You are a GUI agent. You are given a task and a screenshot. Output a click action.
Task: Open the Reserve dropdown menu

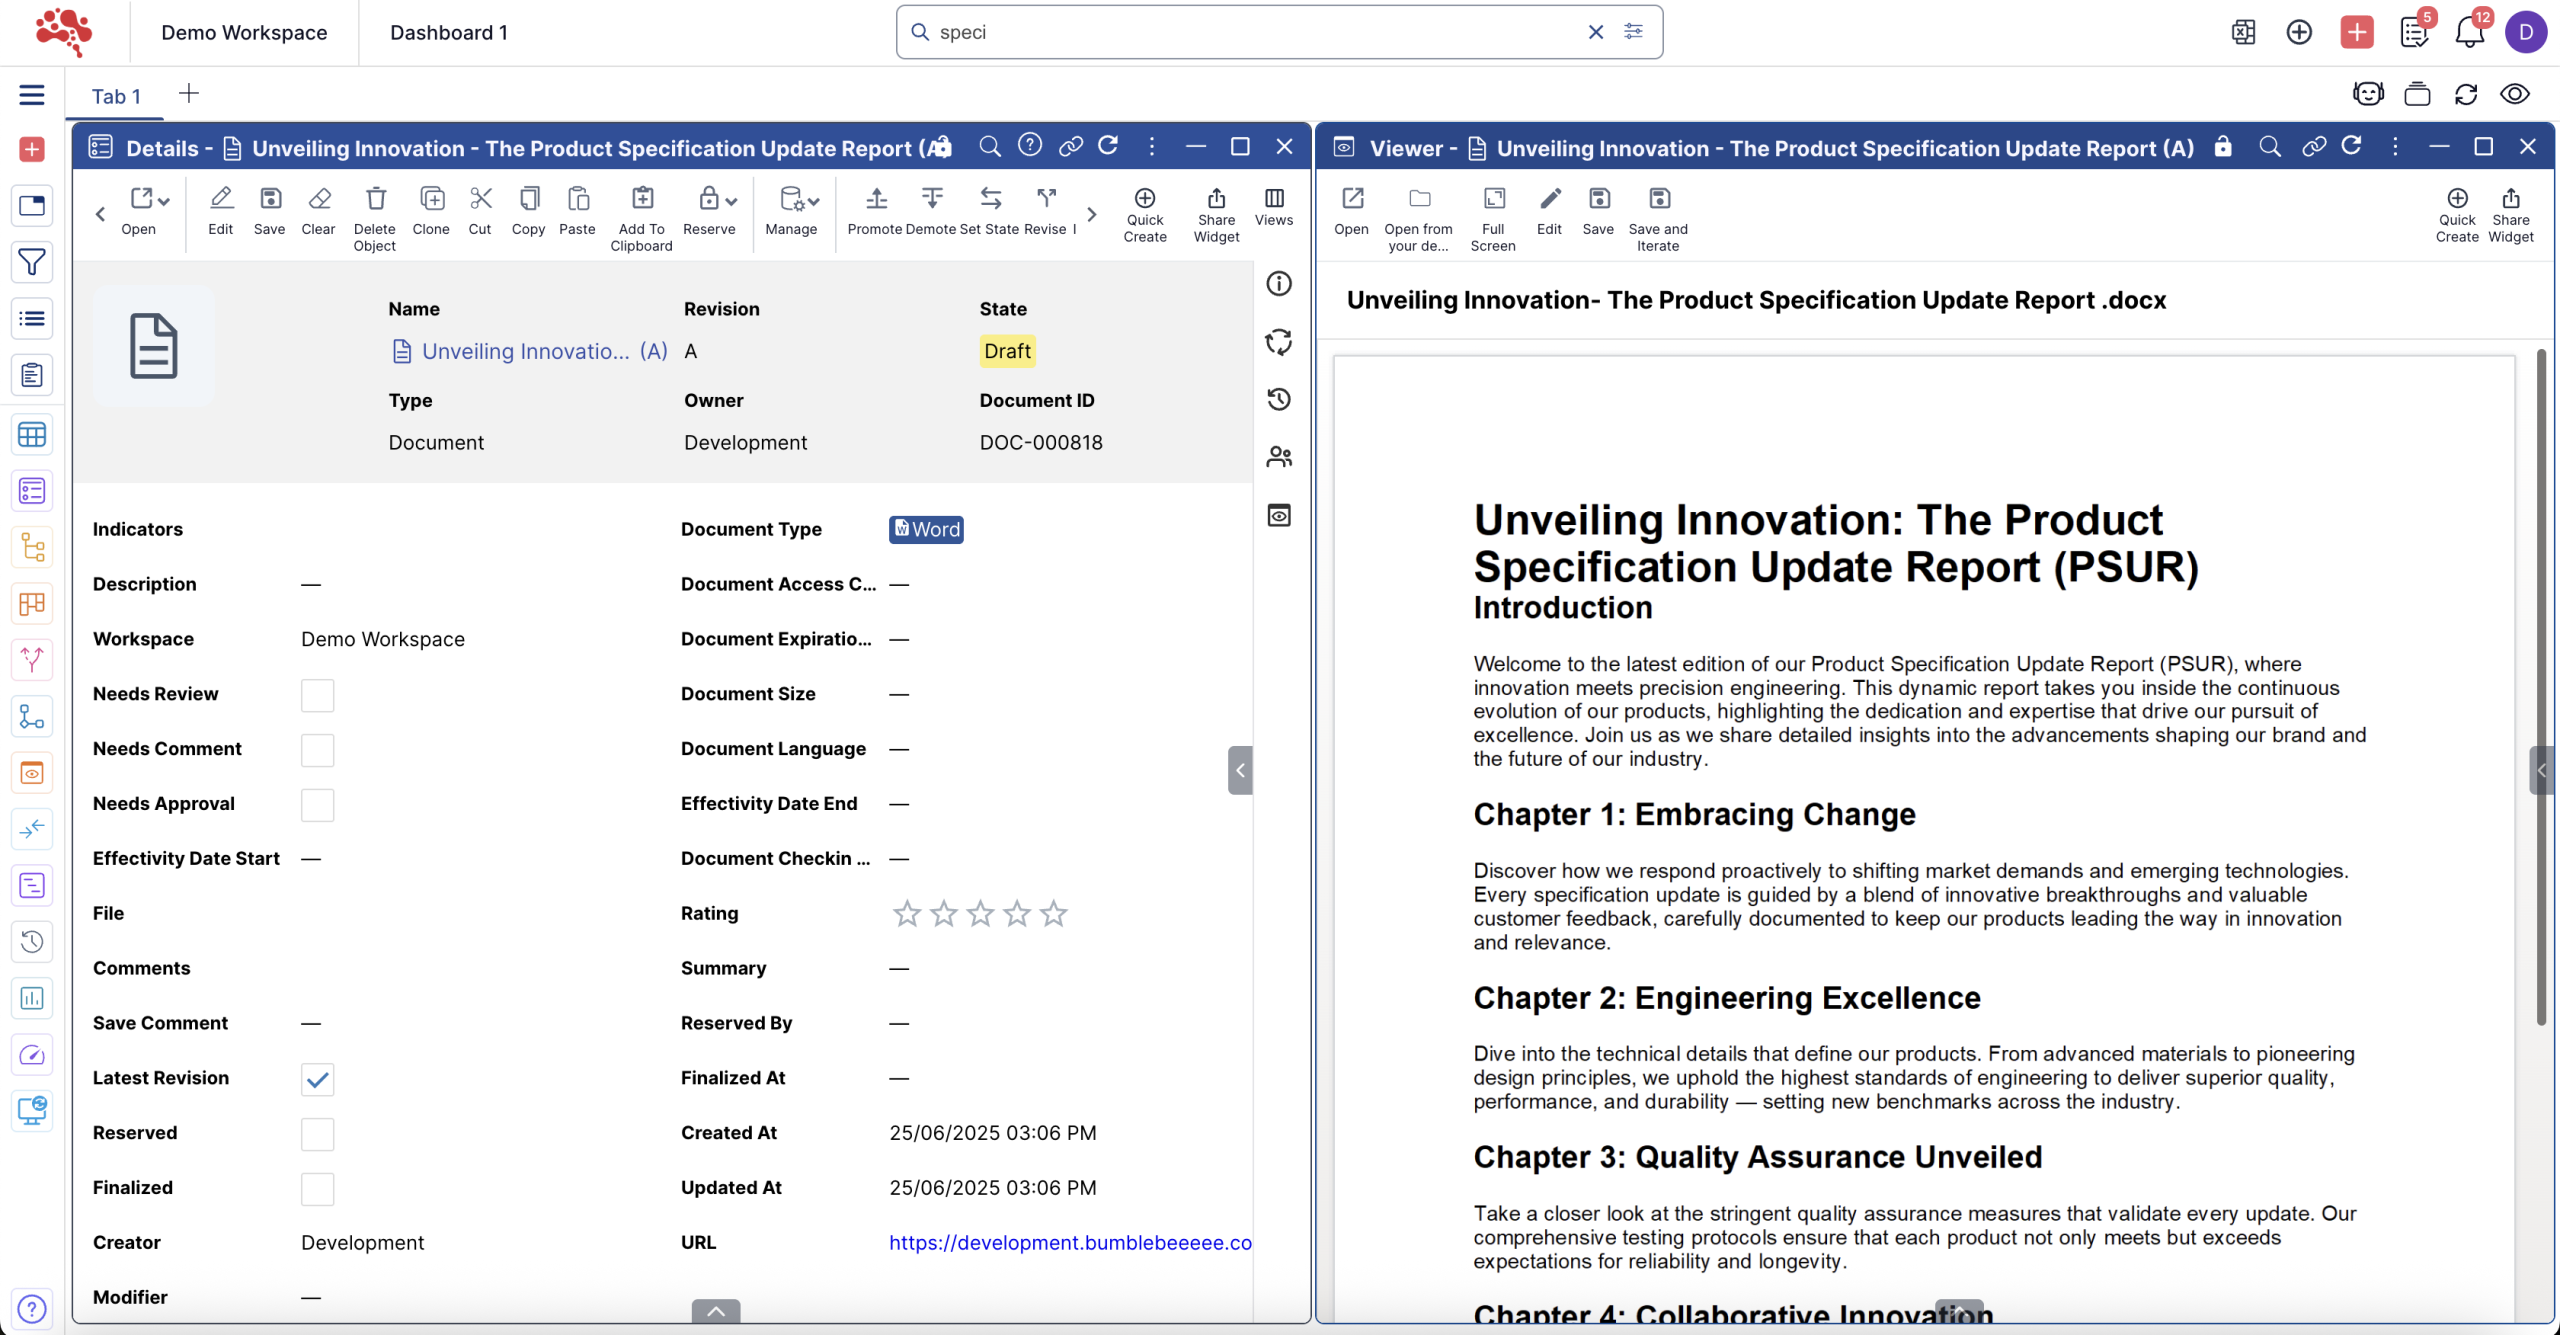point(731,201)
